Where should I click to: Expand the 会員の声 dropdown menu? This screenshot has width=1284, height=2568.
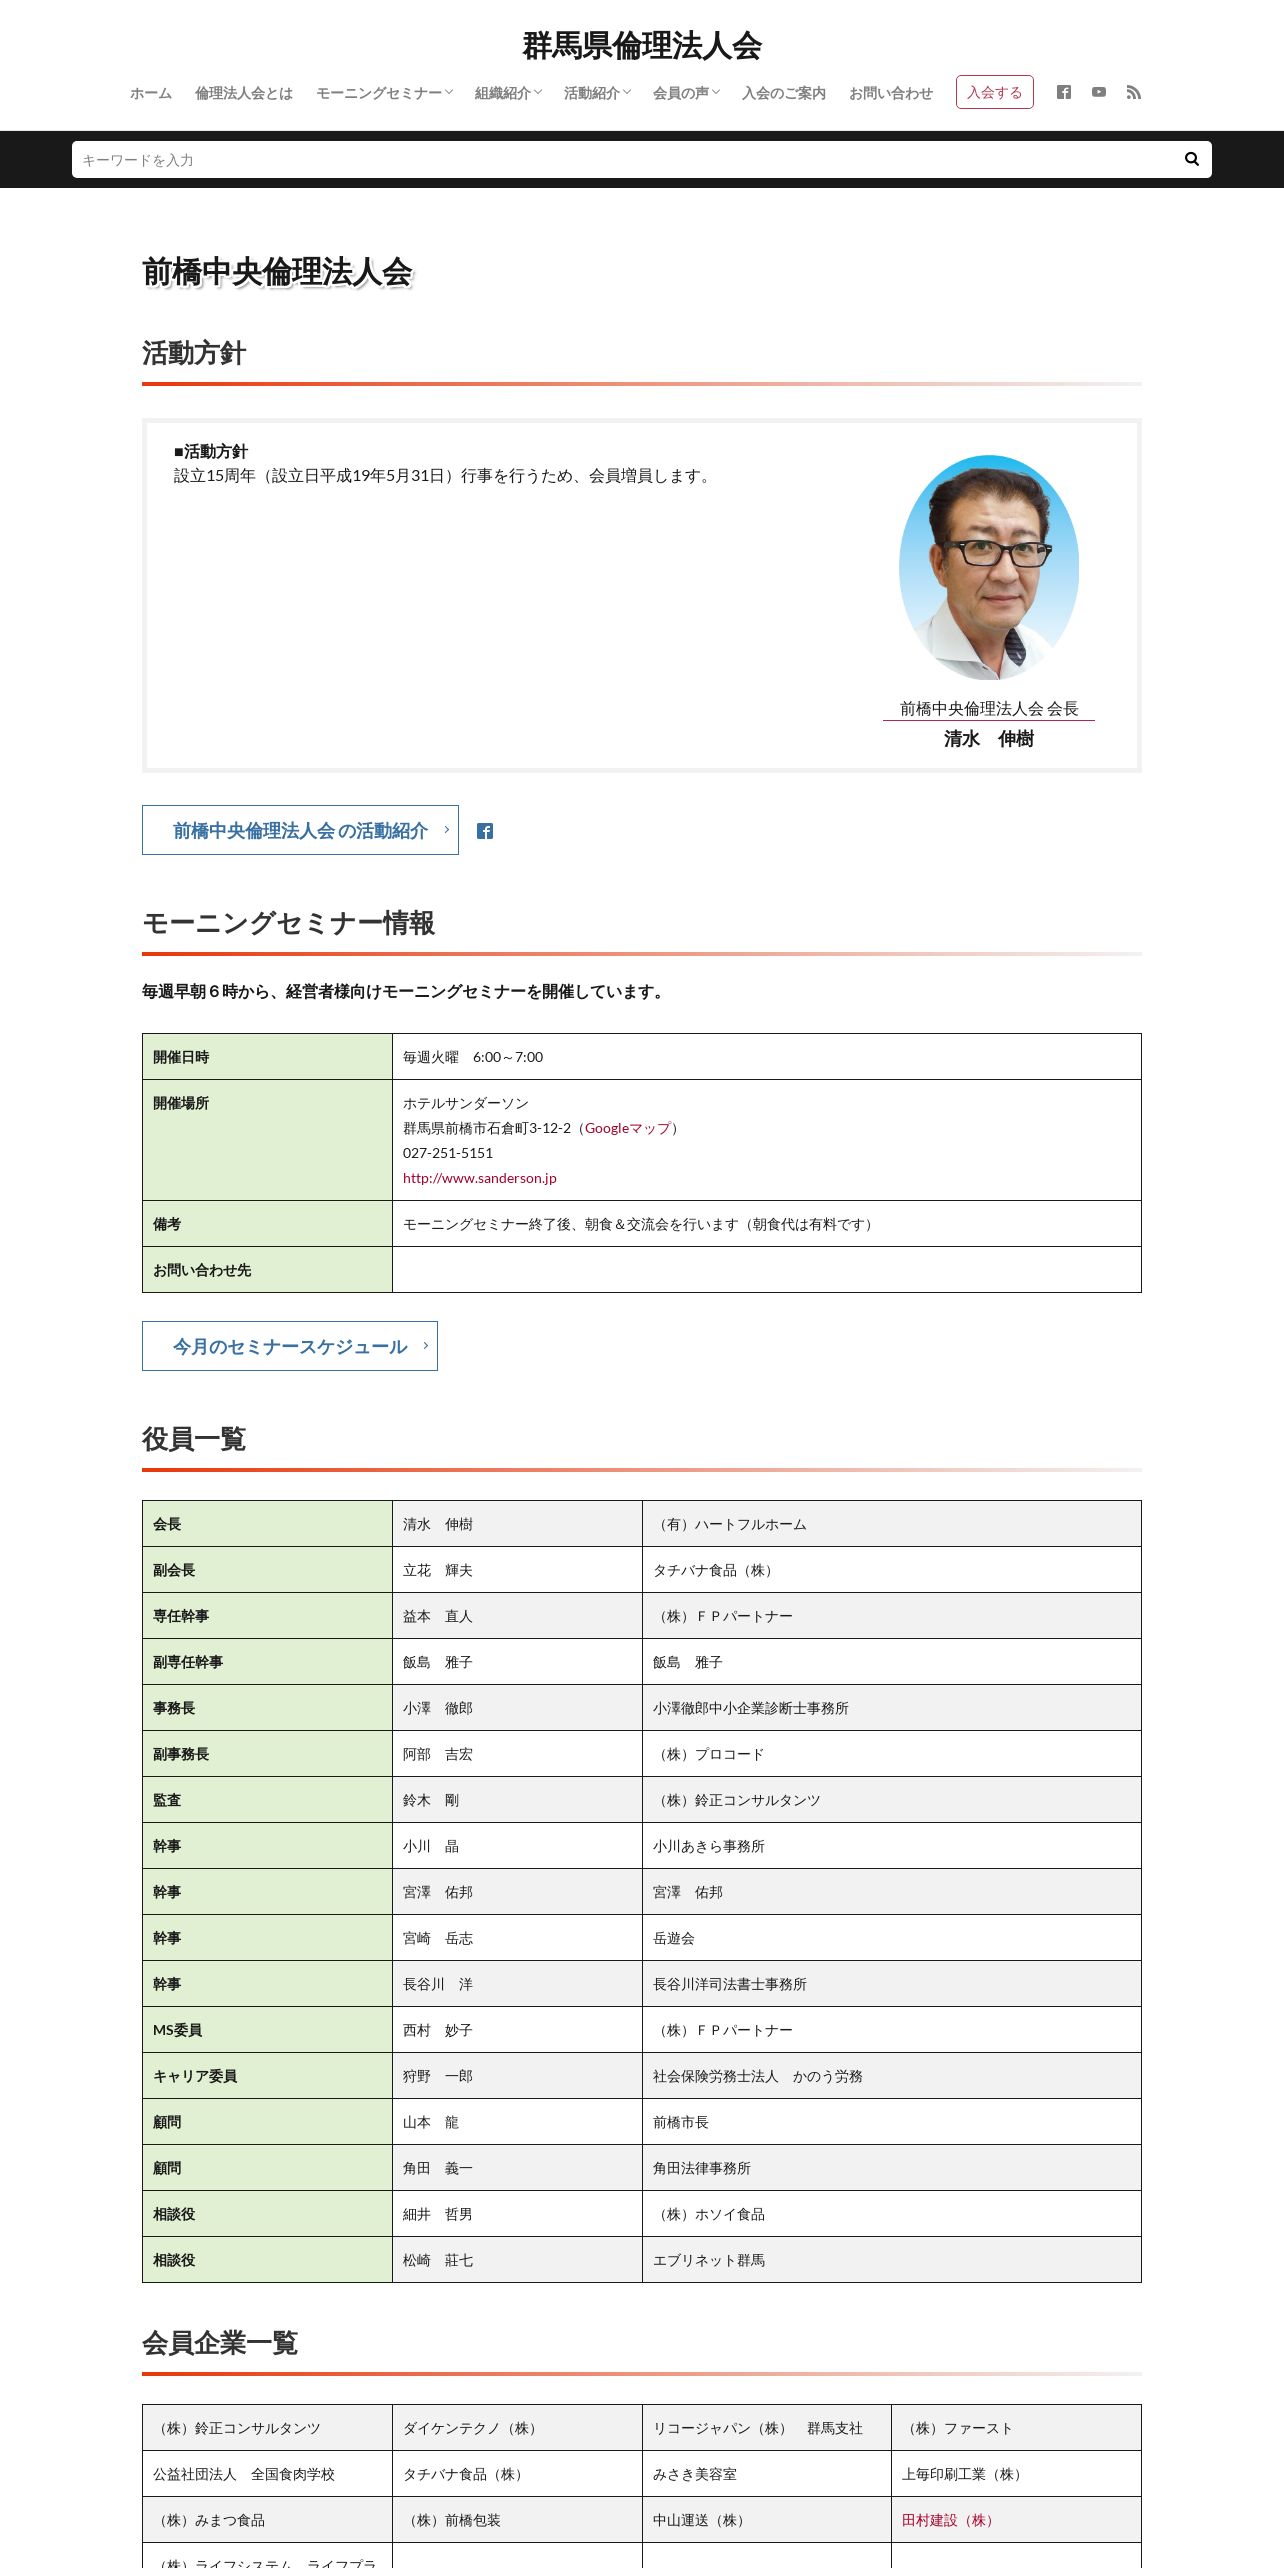coord(686,93)
